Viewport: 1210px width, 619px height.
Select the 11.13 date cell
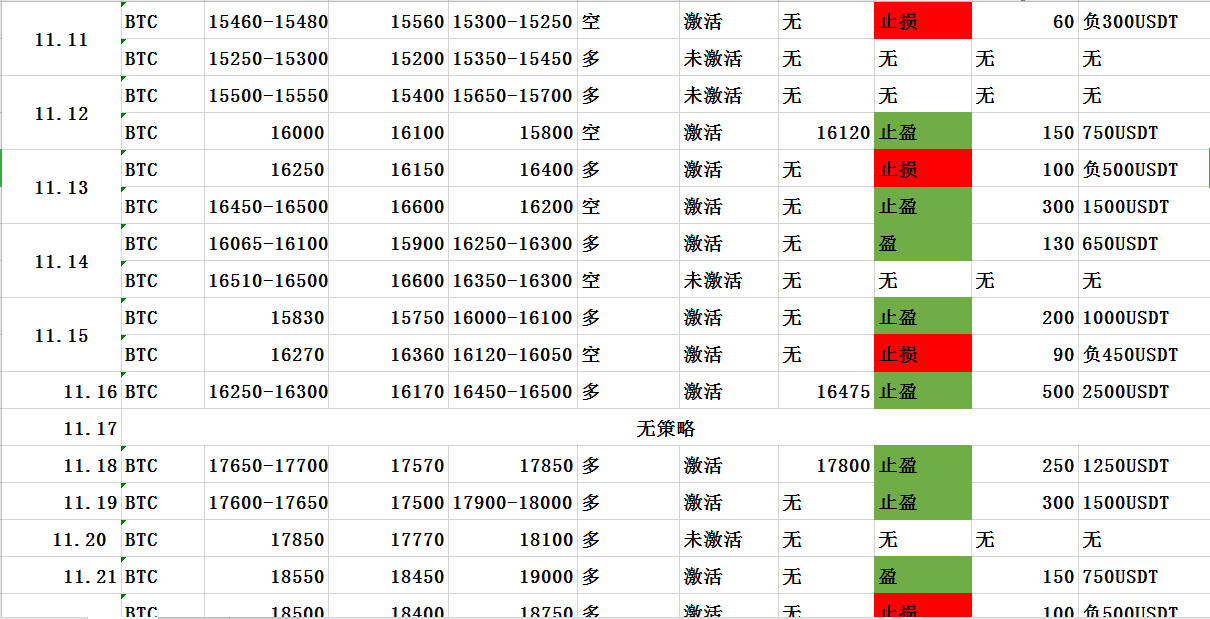(x=60, y=187)
